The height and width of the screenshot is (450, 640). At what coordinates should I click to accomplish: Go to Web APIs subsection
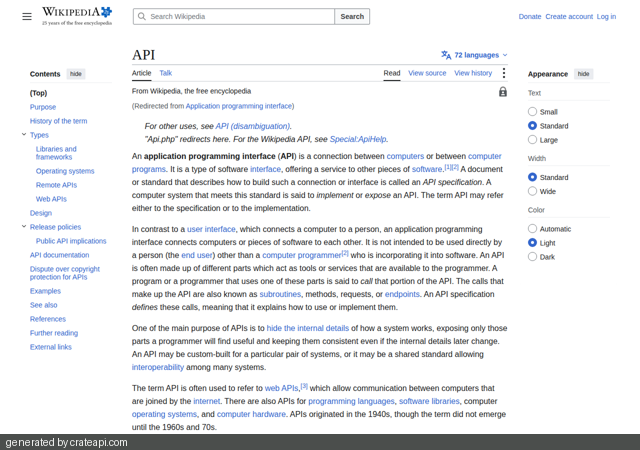[x=51, y=199]
